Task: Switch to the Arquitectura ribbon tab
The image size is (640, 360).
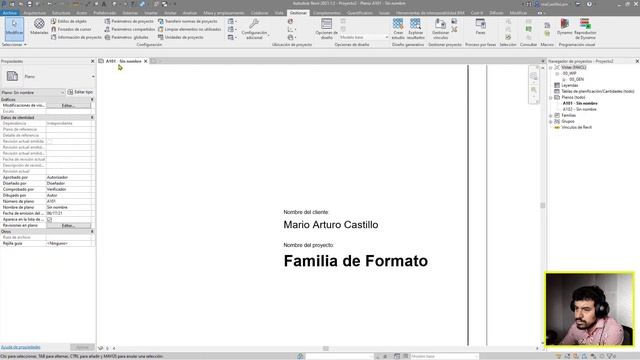Action: pyautogui.click(x=35, y=13)
